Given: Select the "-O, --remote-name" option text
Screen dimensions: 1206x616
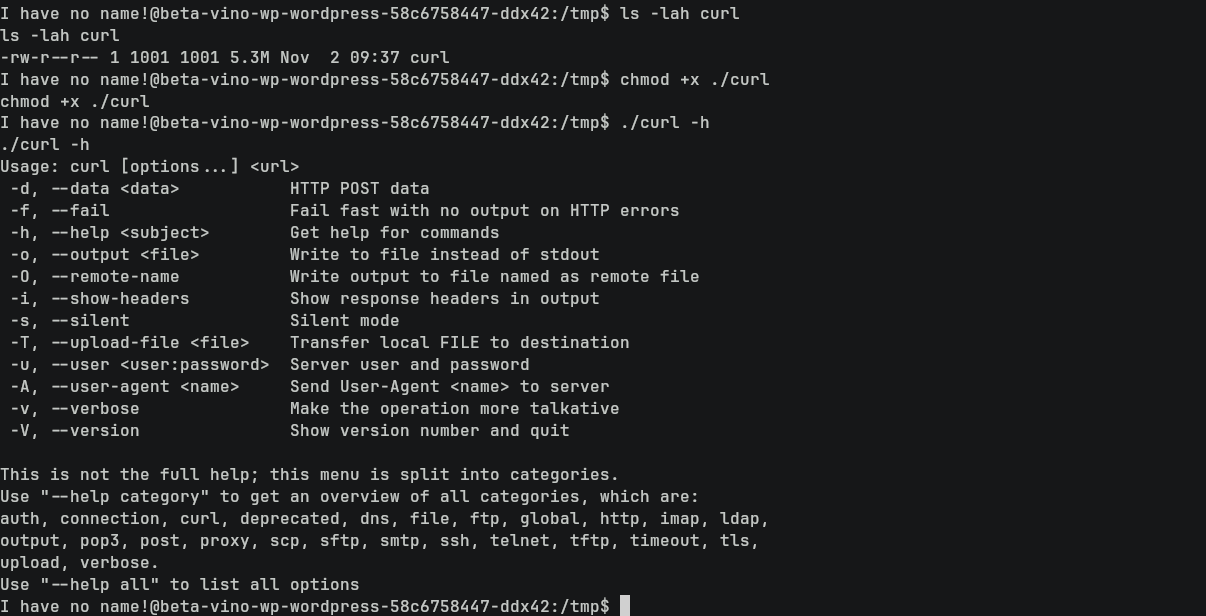Looking at the screenshot, I should pyautogui.click(x=95, y=276).
